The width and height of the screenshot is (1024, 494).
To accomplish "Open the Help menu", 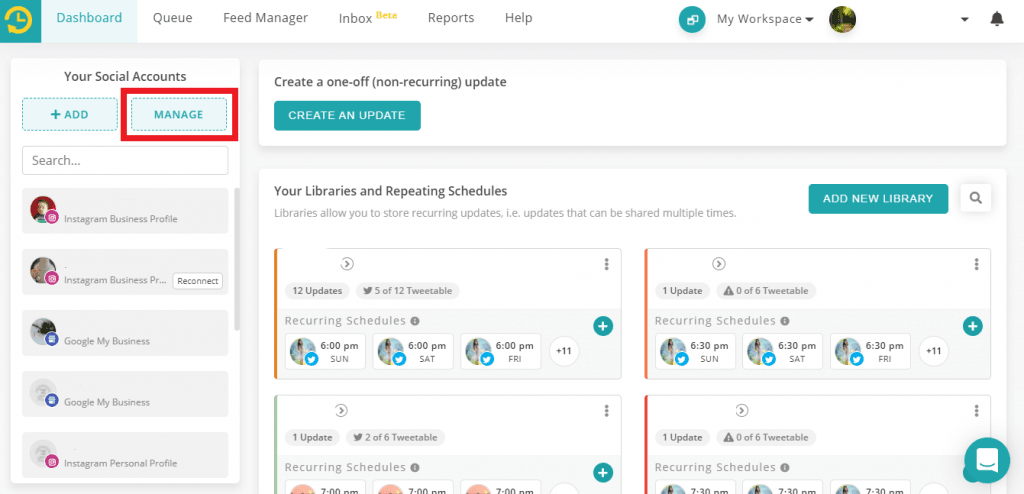I will click(x=519, y=18).
